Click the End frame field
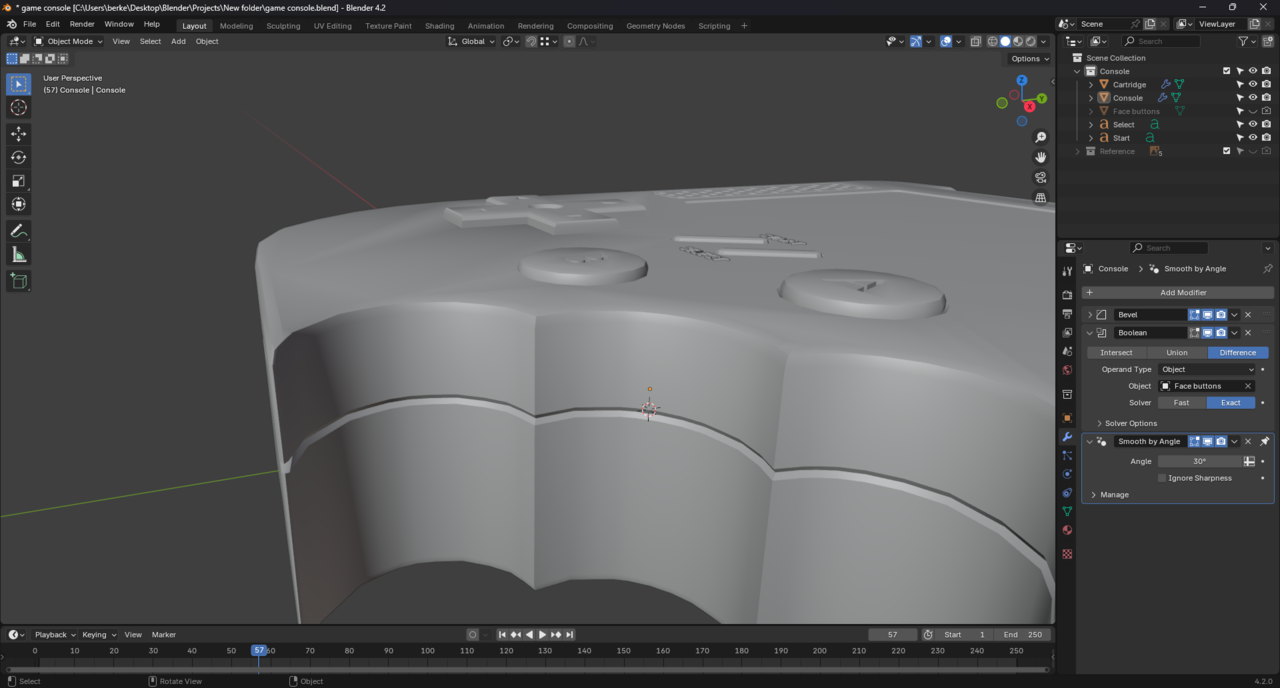 point(1024,634)
